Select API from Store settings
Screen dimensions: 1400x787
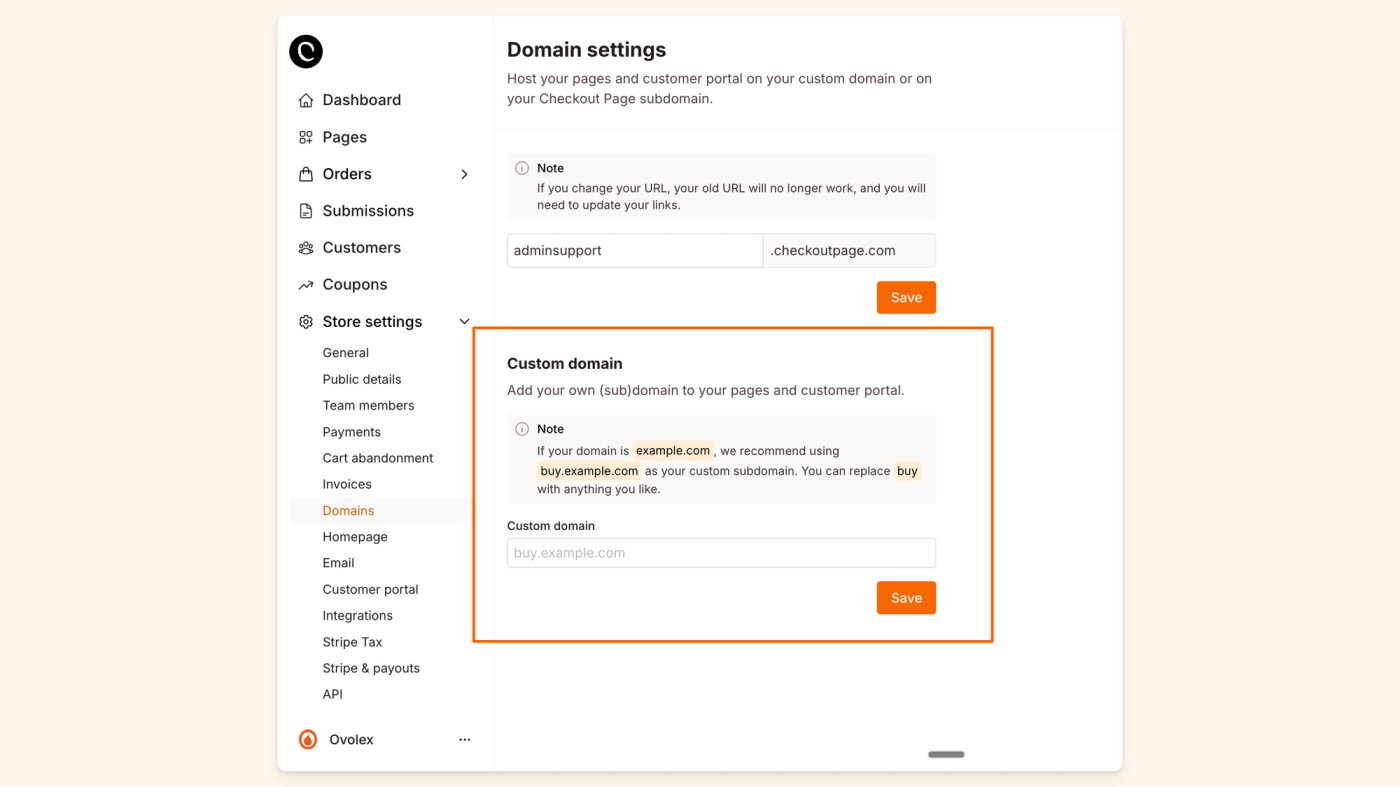pyautogui.click(x=332, y=693)
